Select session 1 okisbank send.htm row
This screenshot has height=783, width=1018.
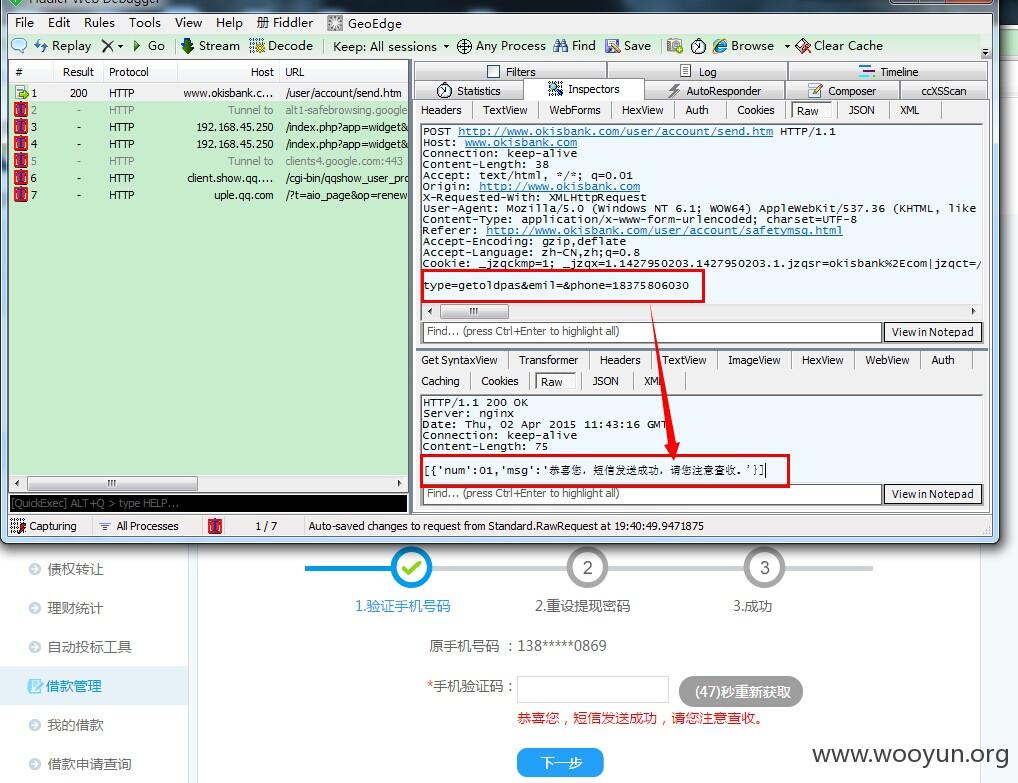coord(208,93)
